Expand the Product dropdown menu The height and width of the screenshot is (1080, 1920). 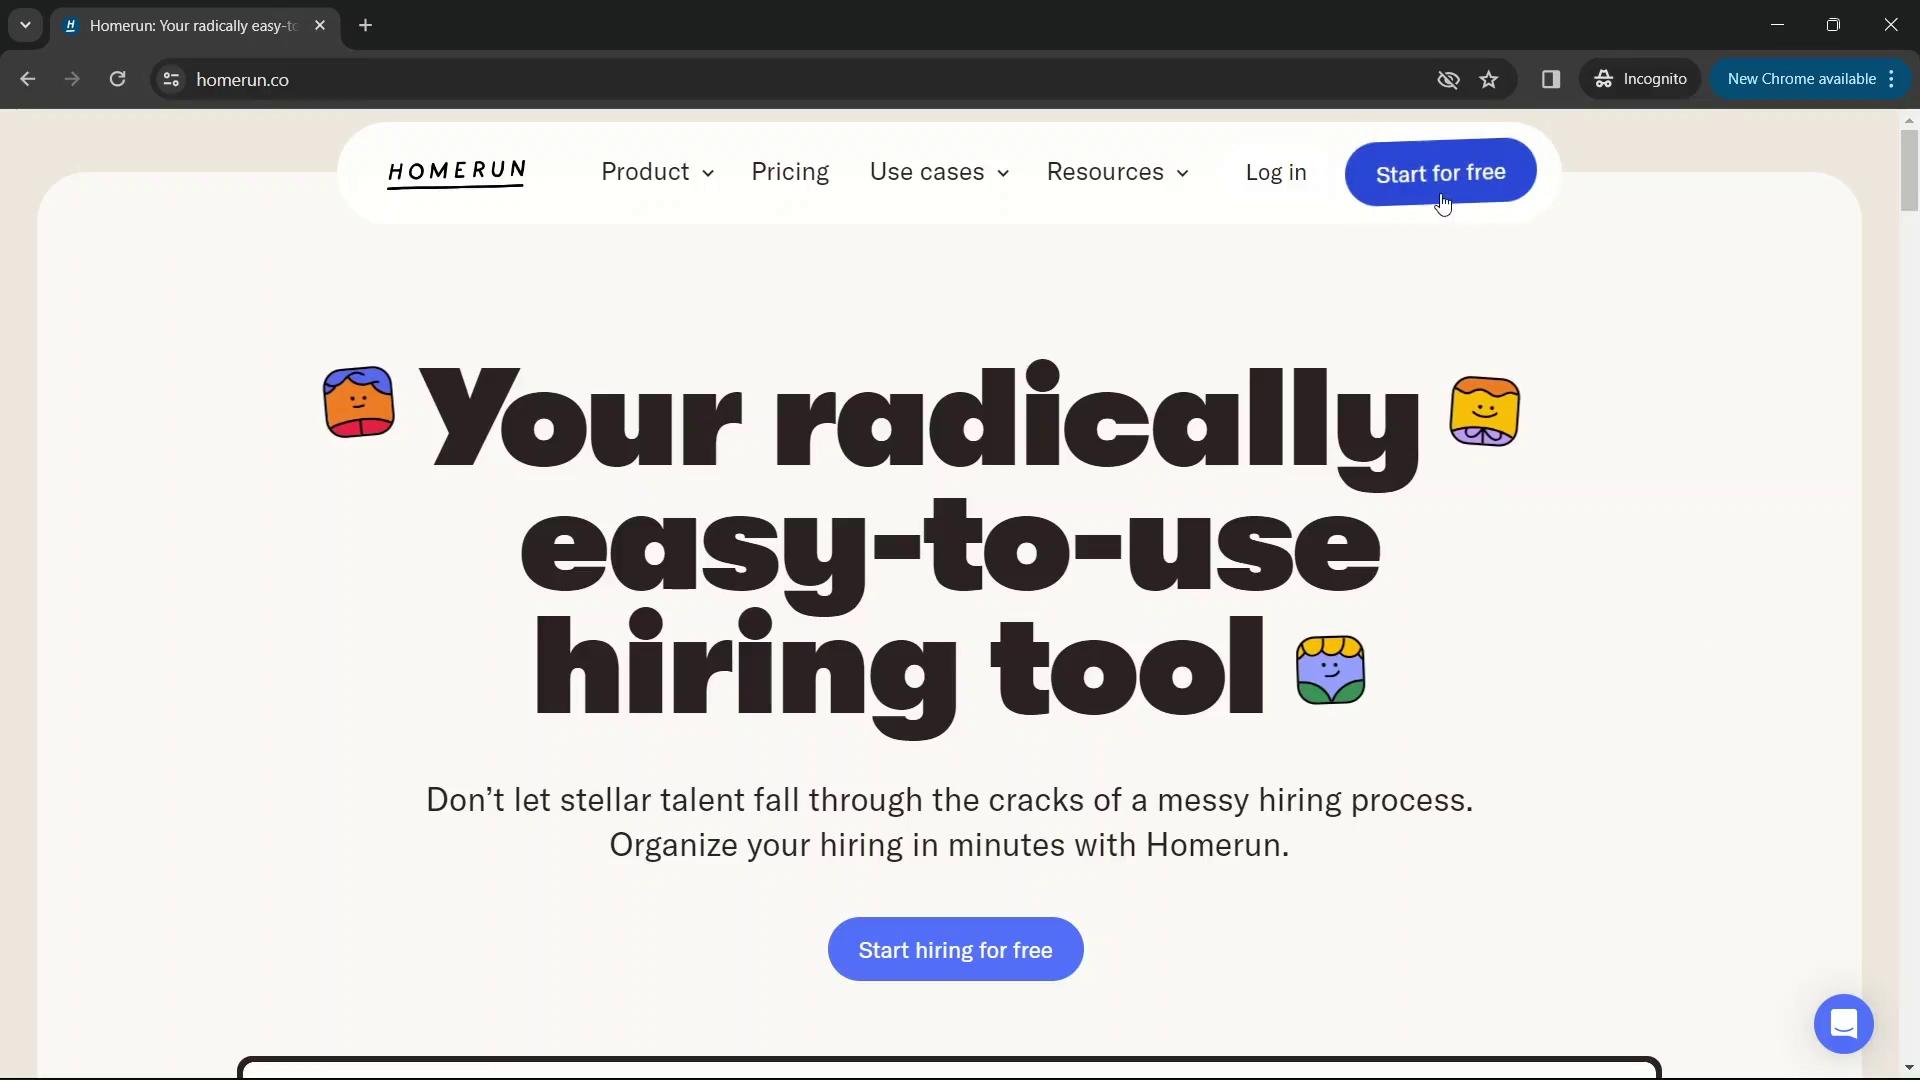tap(657, 170)
